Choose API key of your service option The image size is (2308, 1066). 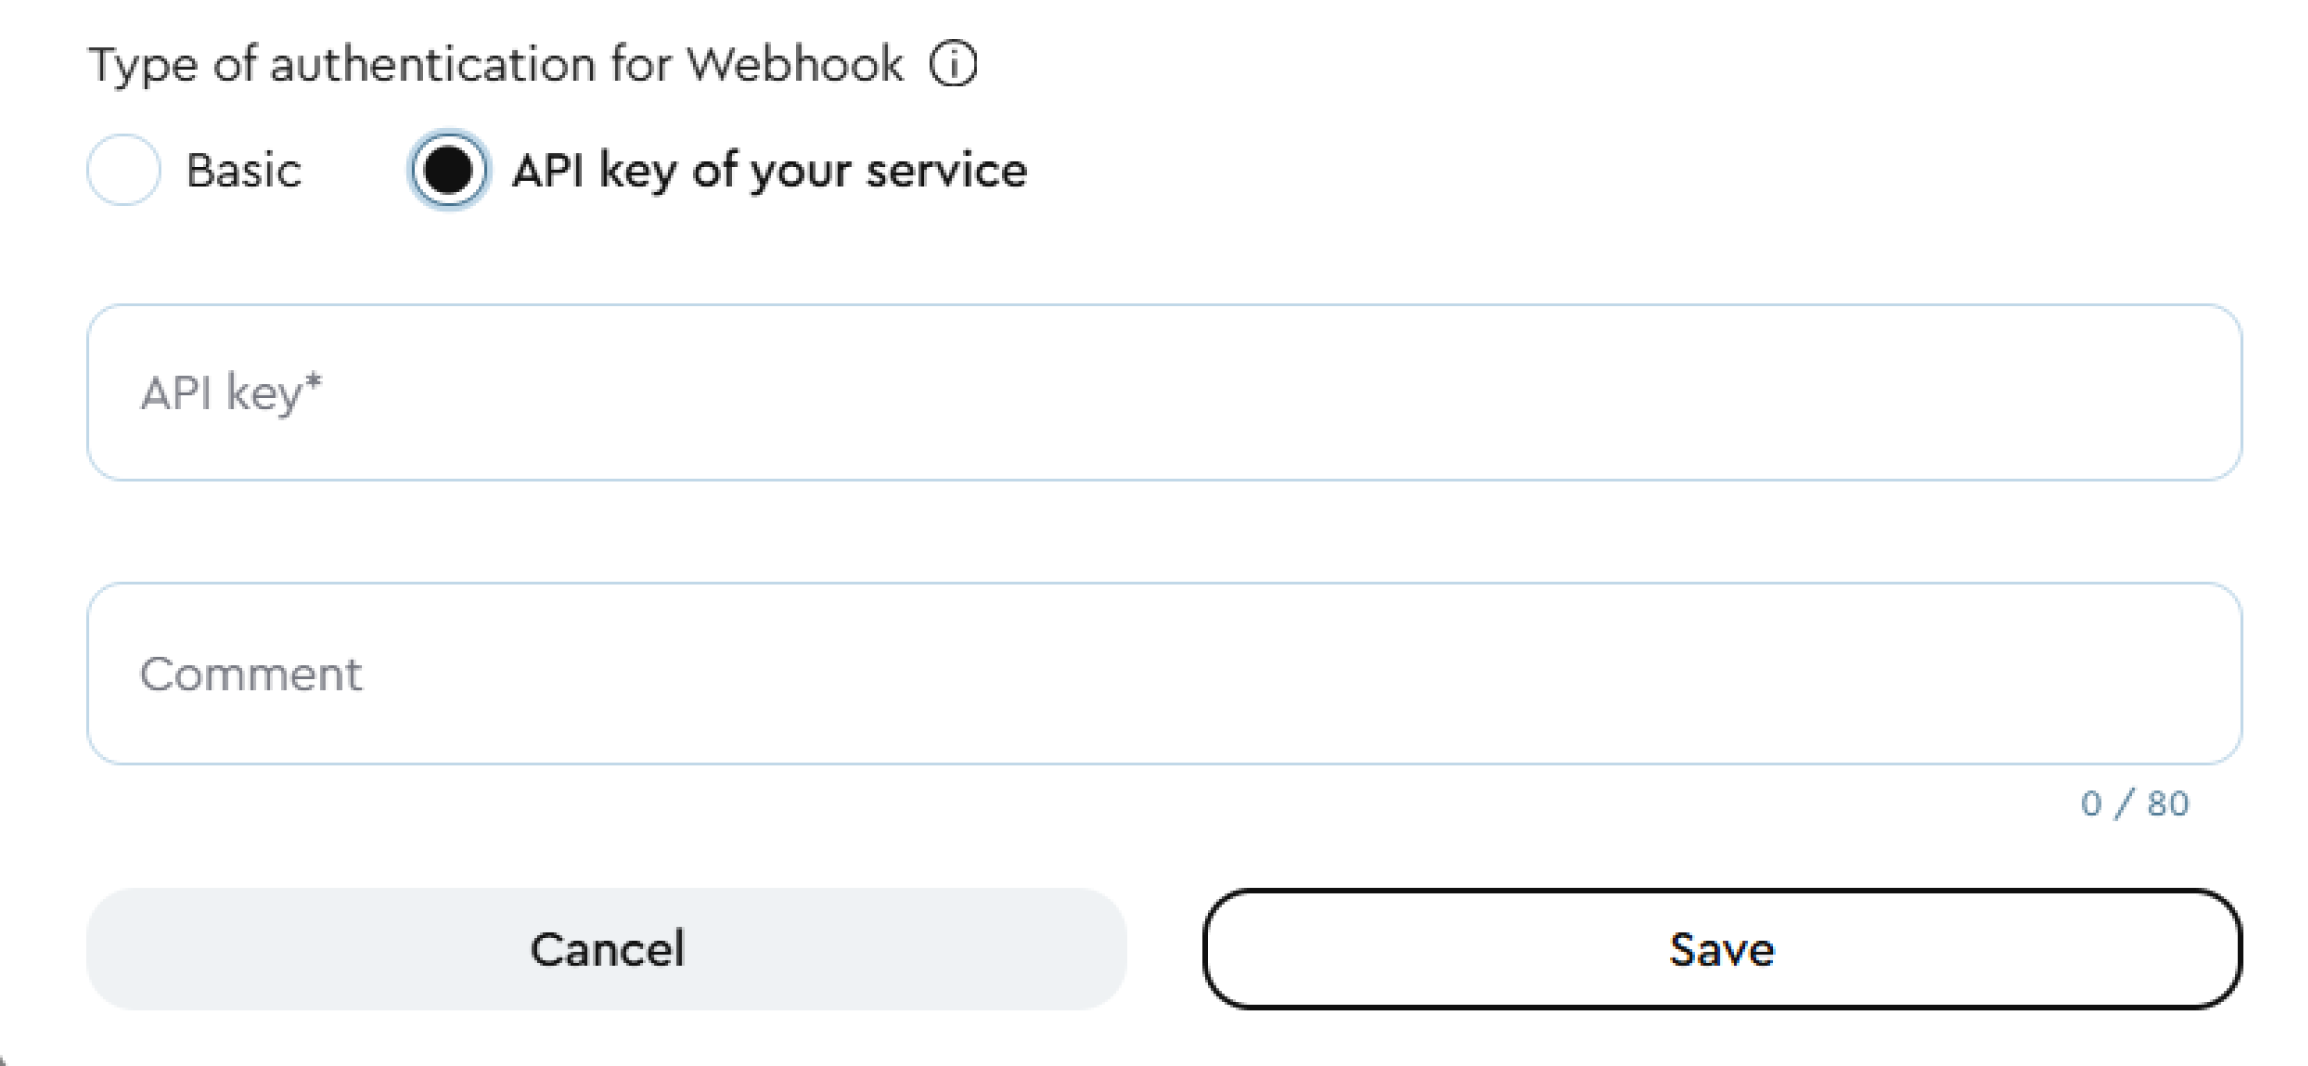[448, 171]
